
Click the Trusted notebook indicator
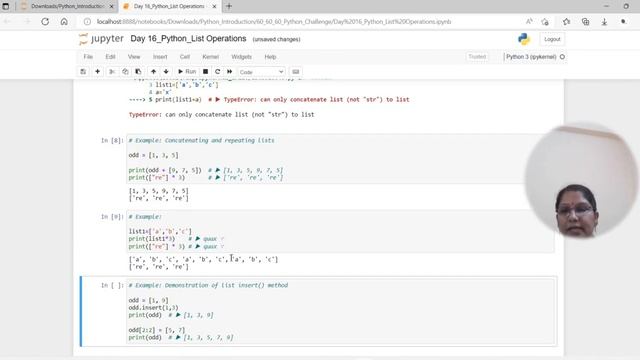tap(477, 57)
